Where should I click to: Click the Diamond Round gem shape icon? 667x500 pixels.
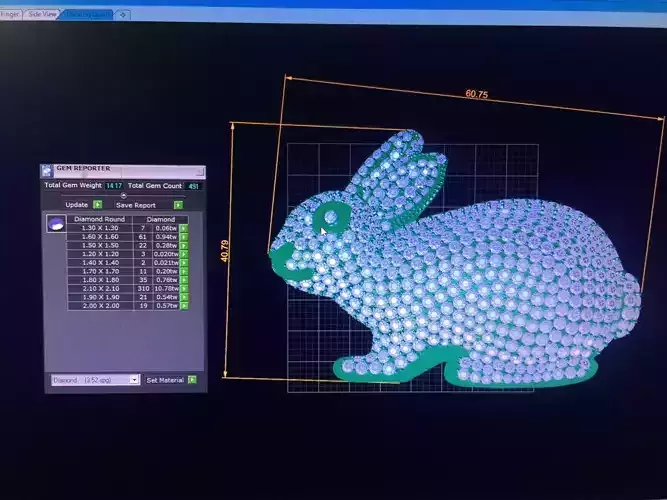click(x=56, y=223)
